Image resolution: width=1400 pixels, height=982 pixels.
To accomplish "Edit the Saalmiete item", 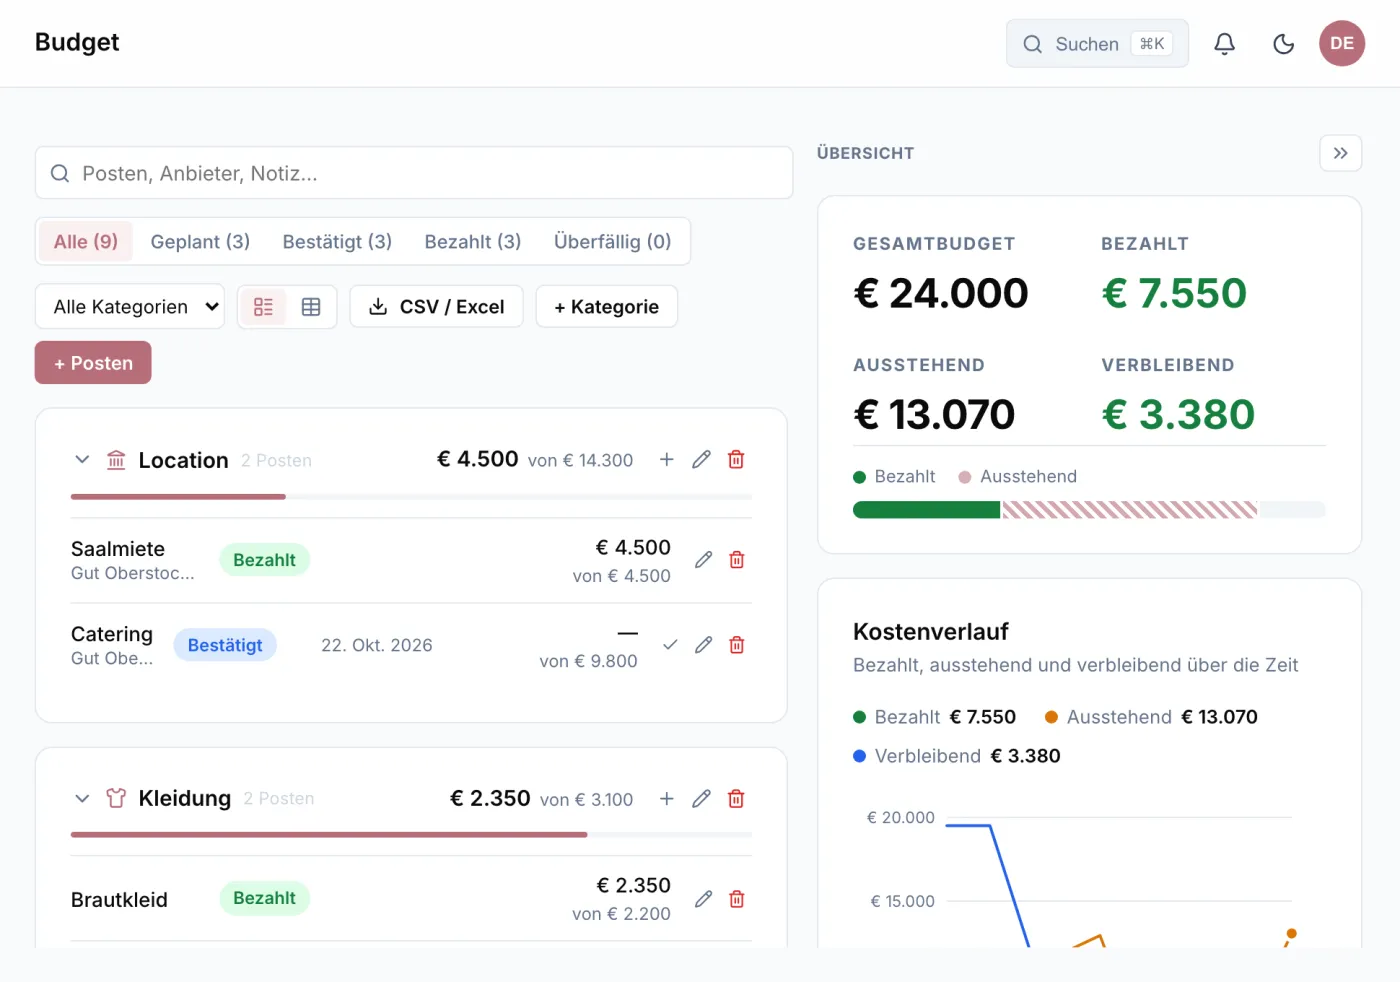I will click(x=703, y=559).
